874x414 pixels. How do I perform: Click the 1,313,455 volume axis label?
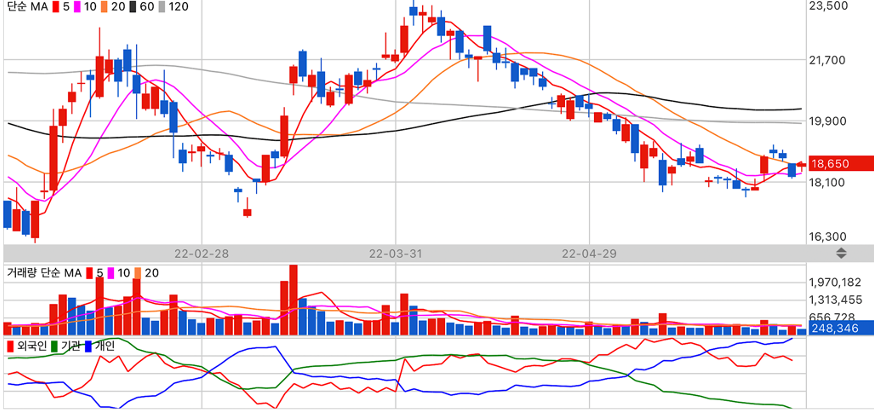pyautogui.click(x=835, y=300)
